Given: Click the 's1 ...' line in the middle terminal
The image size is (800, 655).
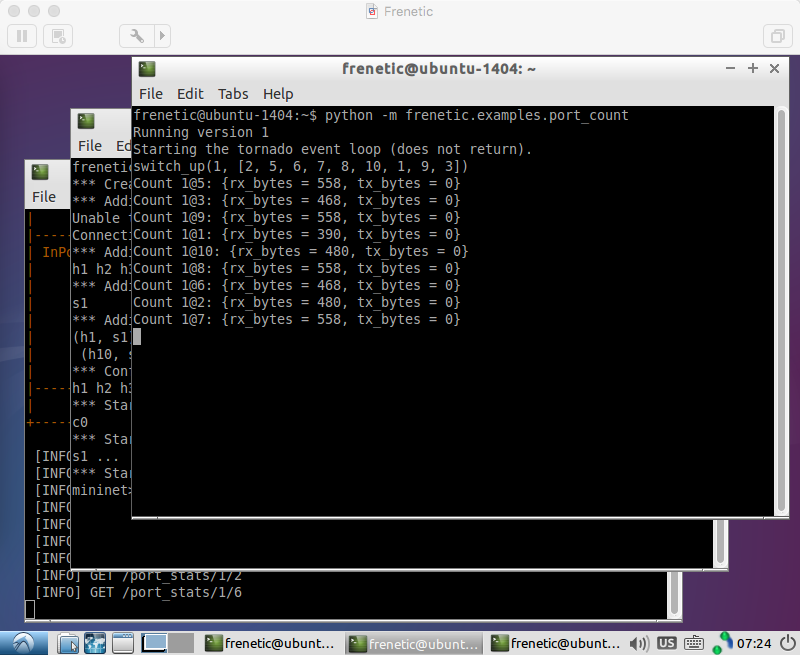Looking at the screenshot, I should [x=95, y=457].
